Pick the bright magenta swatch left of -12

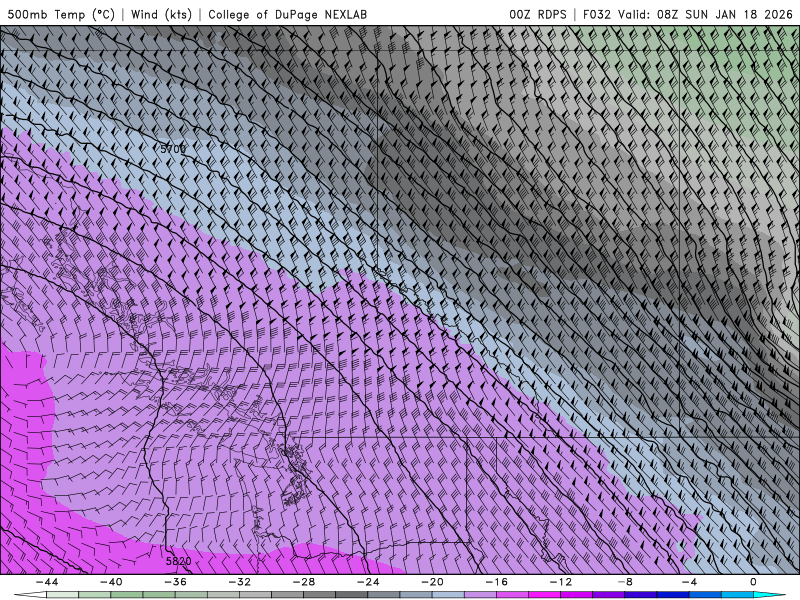tap(544, 595)
